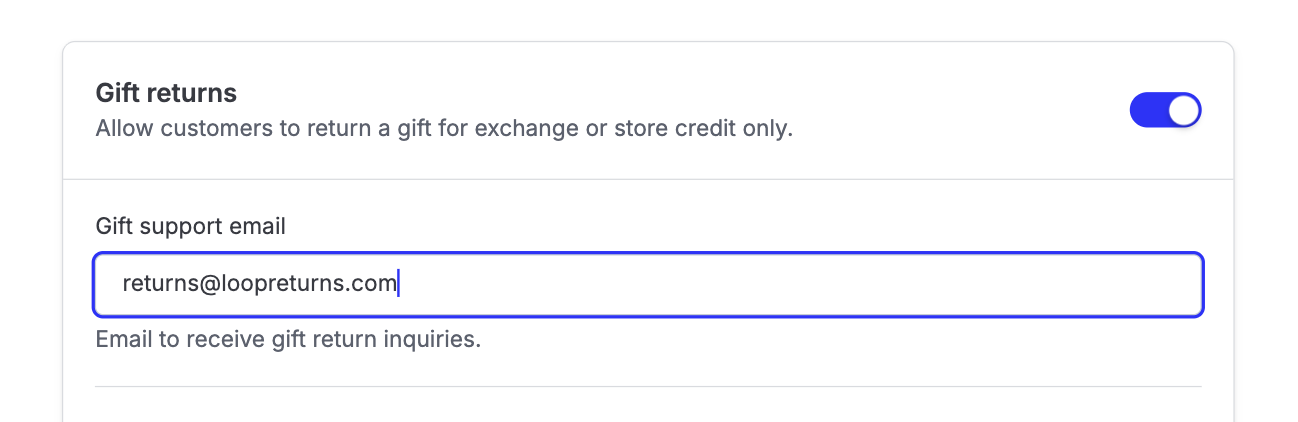Click the "Email to receive gift return inquiries" helper text

click(x=288, y=340)
